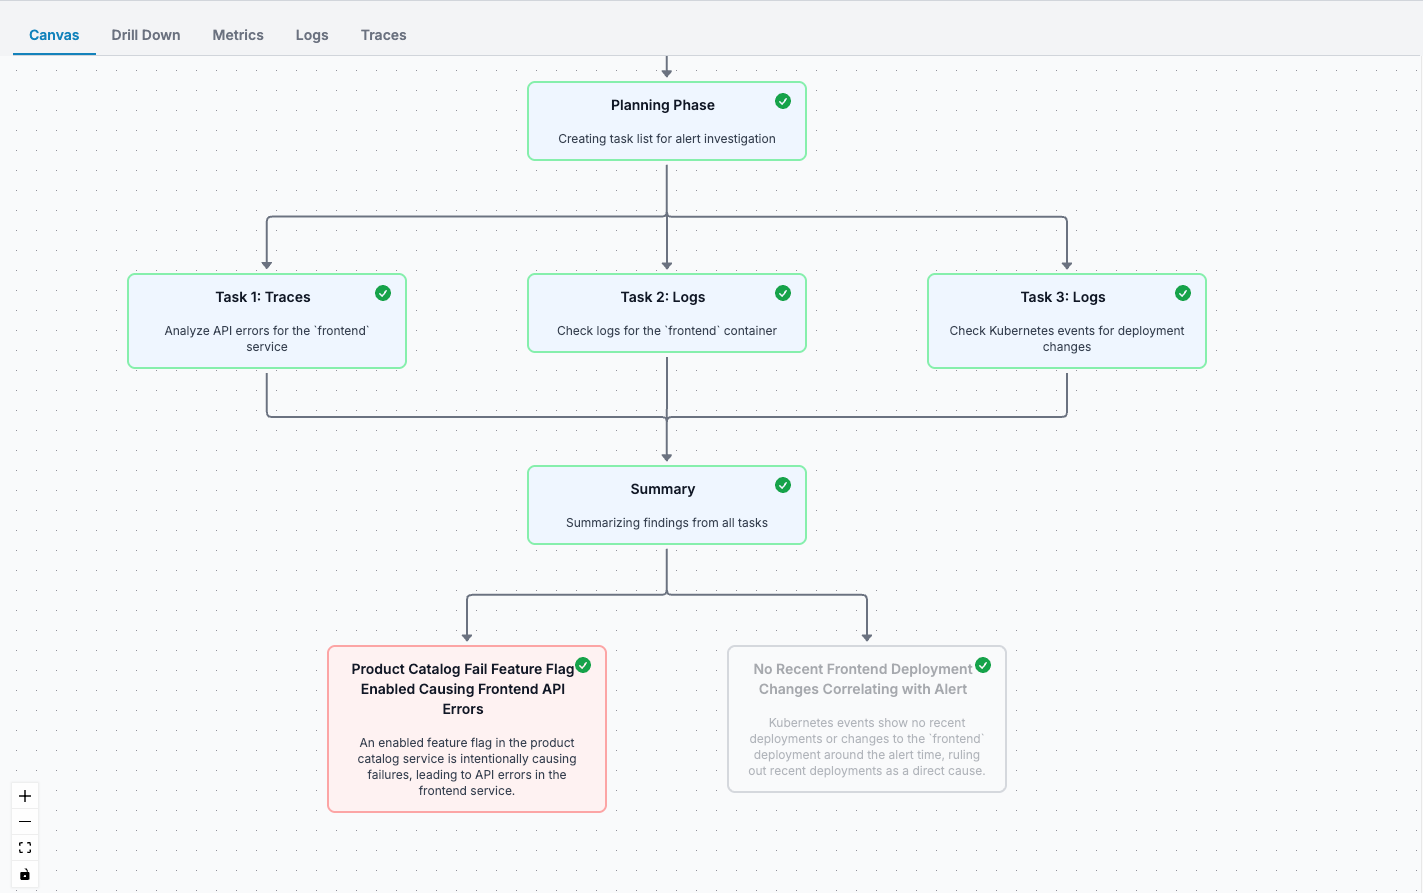
Task: Open the Task 1: Traces node
Action: [266, 322]
